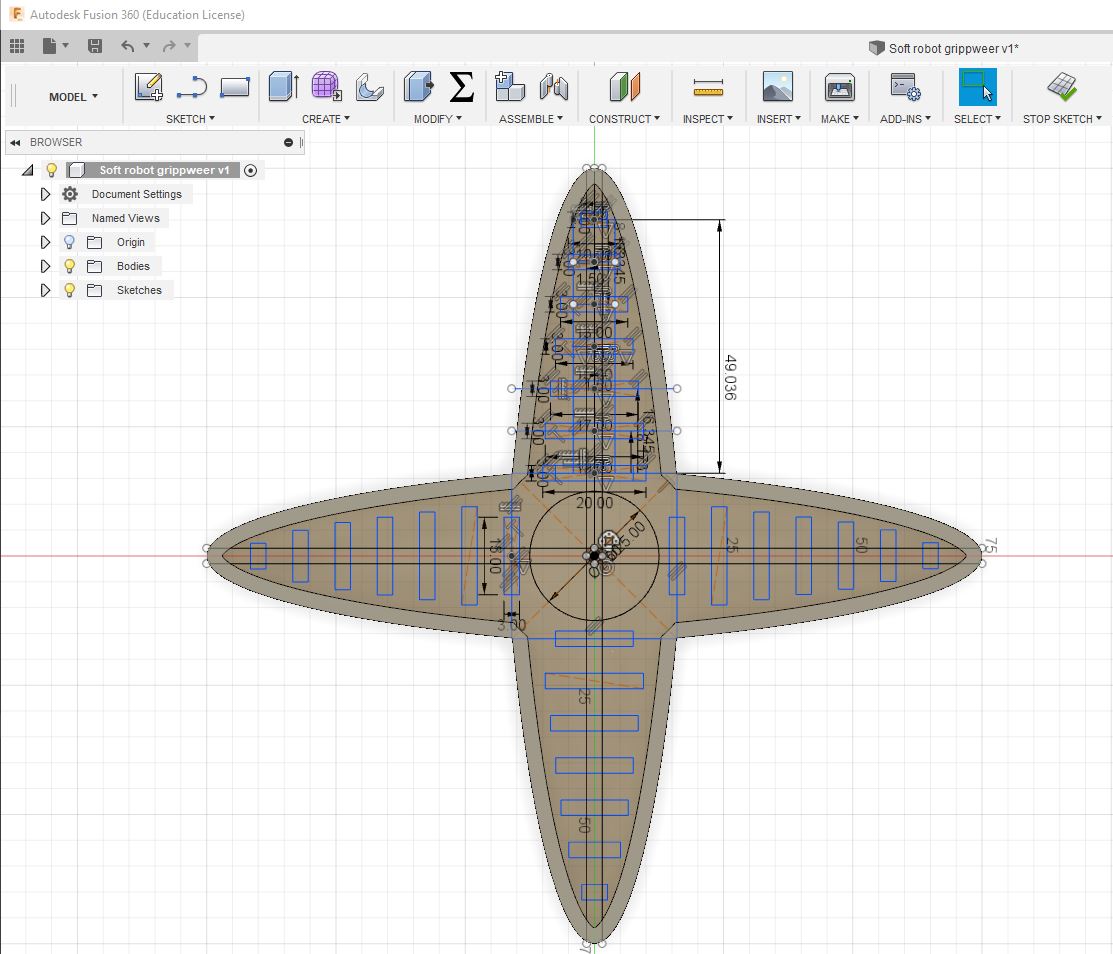Image resolution: width=1113 pixels, height=954 pixels.
Task: Expand the Named Views tree node
Action: click(45, 218)
